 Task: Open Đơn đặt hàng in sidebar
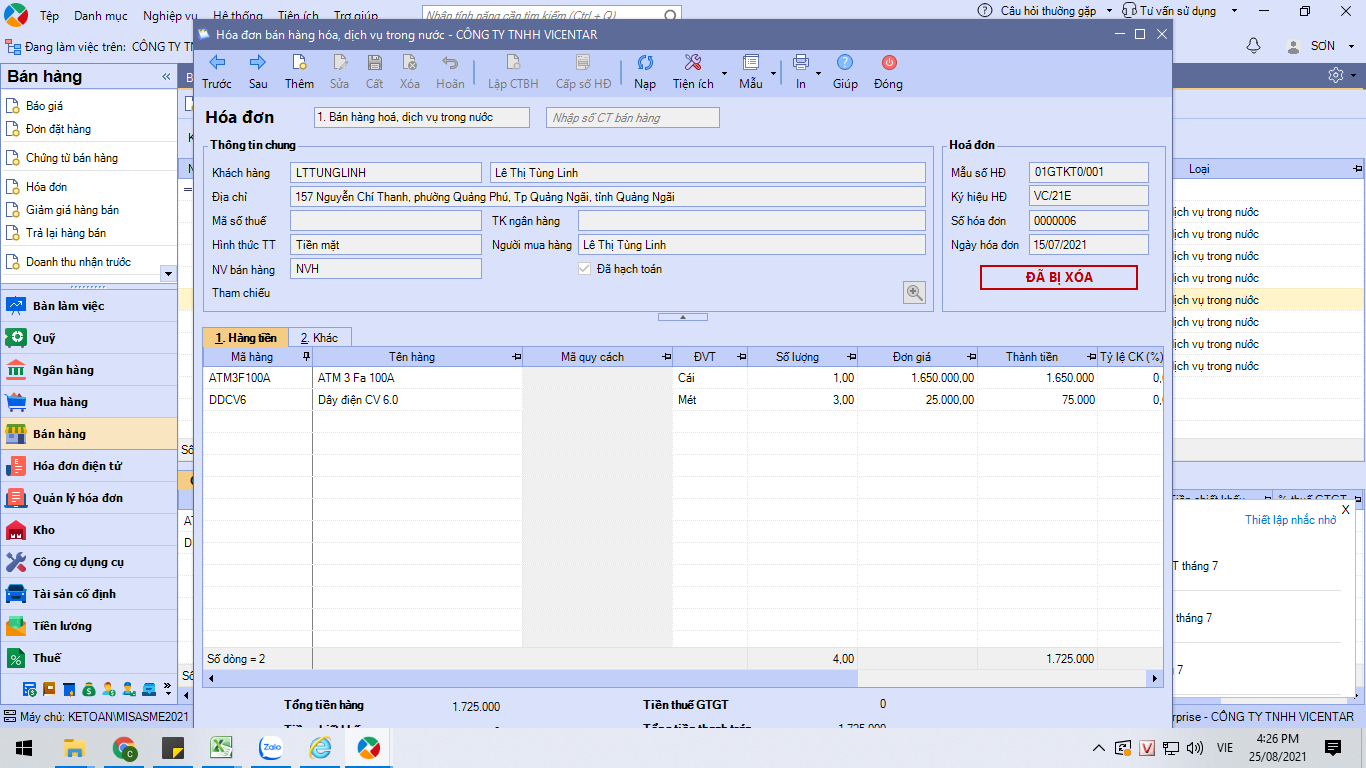[x=58, y=129]
